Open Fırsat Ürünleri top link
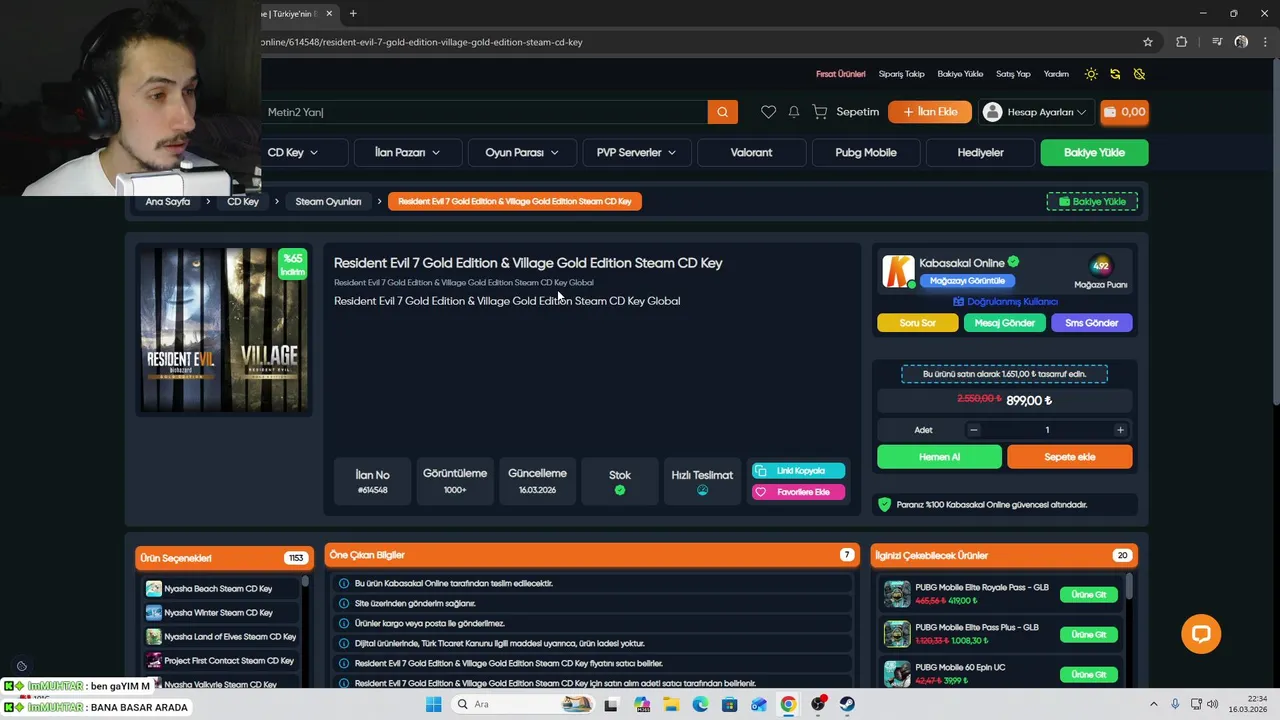Screen dimensions: 1280x720 click(x=841, y=74)
